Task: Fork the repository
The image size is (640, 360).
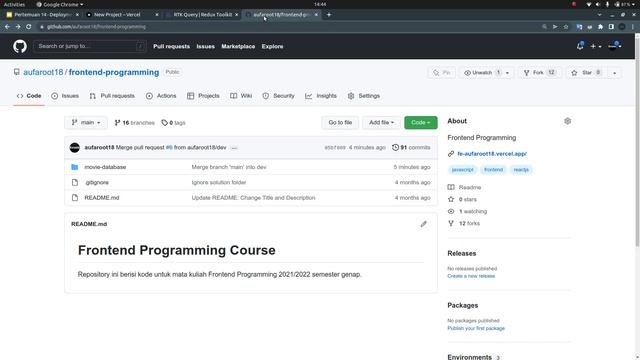Action: pyautogui.click(x=540, y=73)
